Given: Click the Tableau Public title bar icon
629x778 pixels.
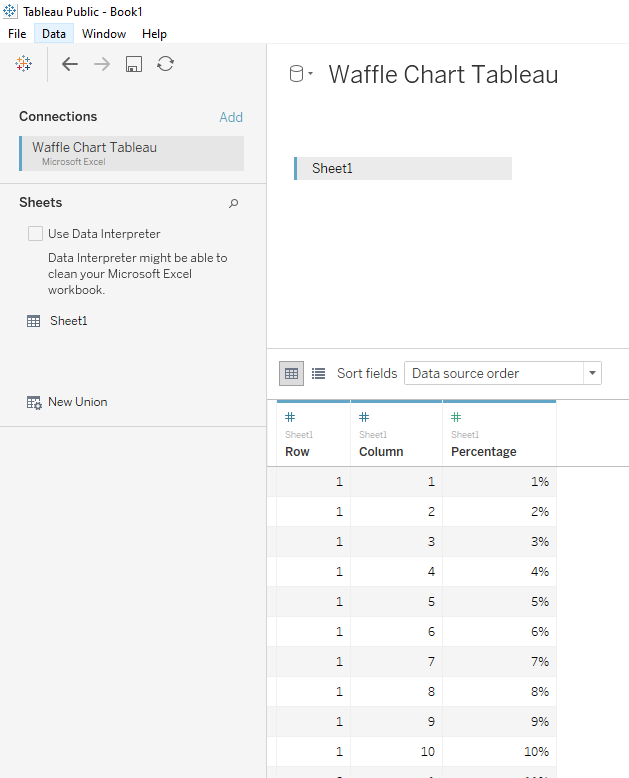Looking at the screenshot, I should click(10, 11).
